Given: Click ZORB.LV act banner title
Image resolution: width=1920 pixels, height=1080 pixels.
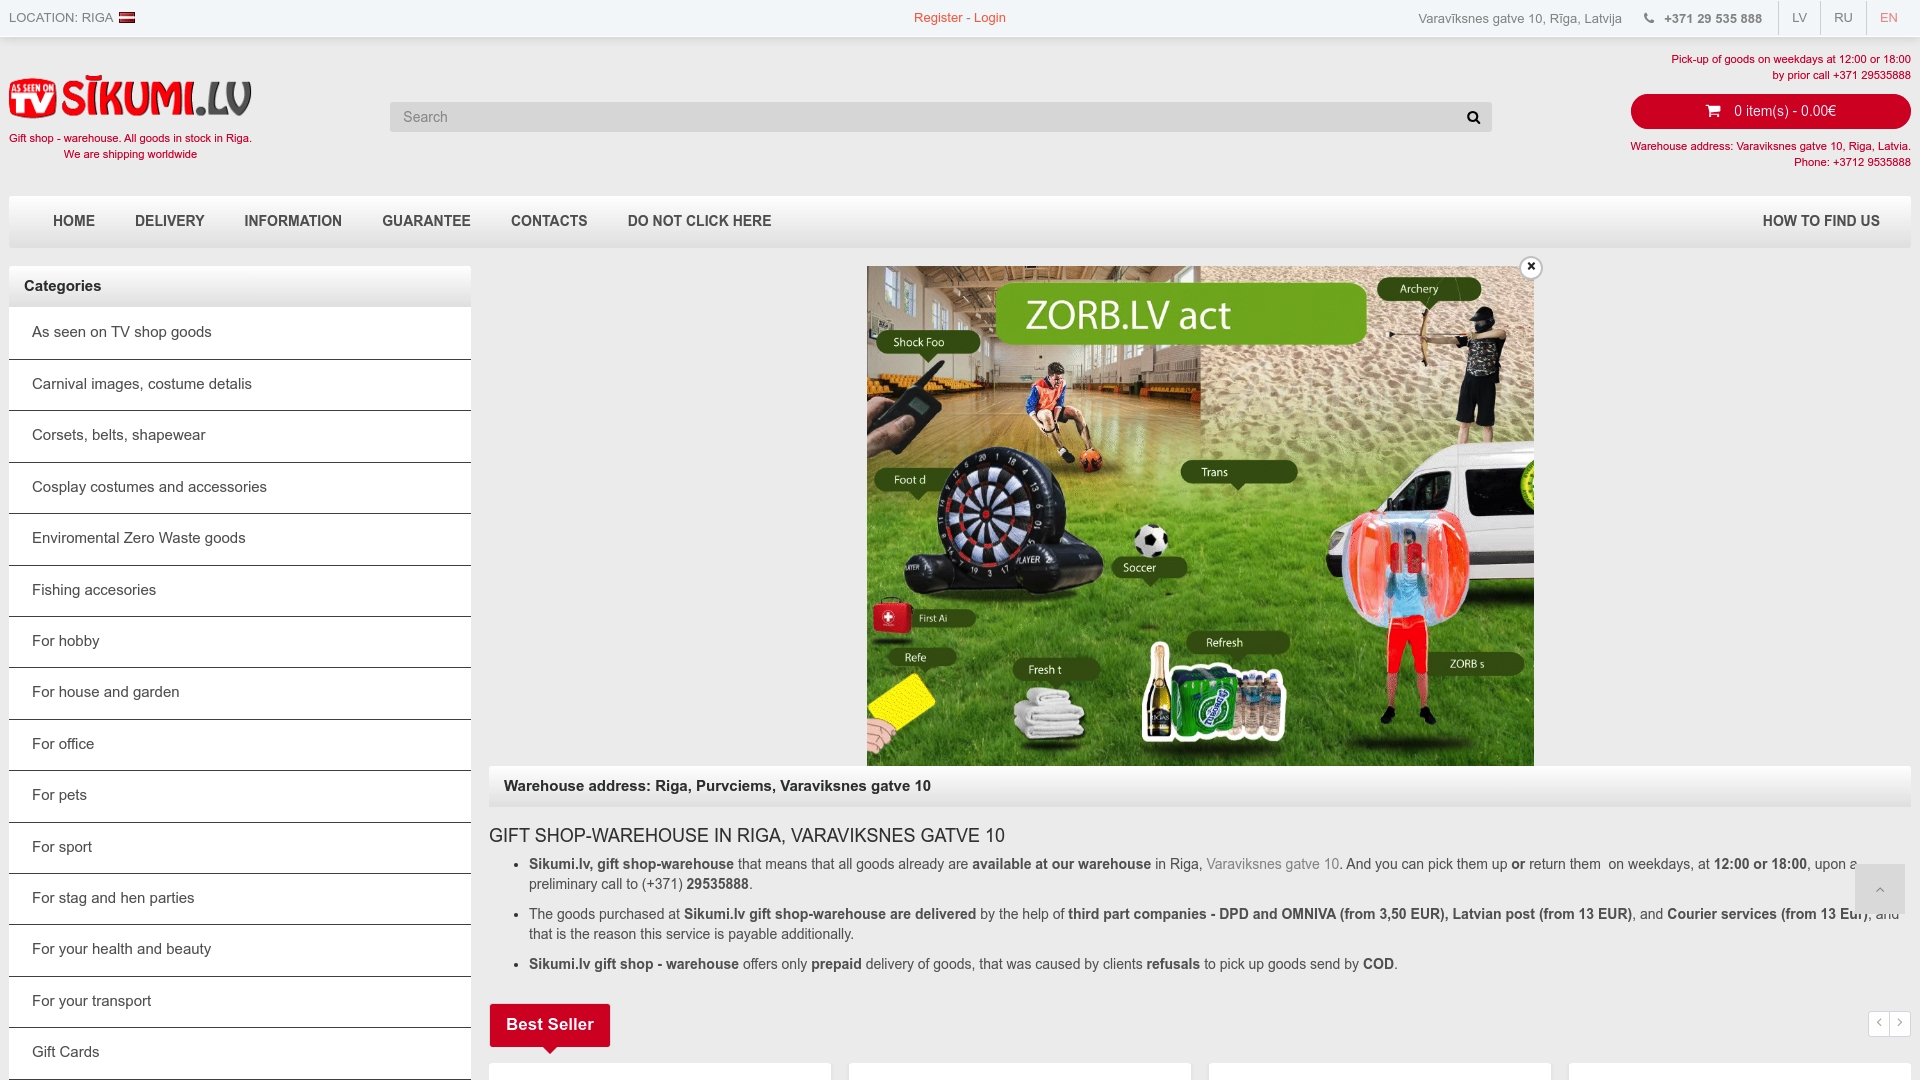Looking at the screenshot, I should 1181,314.
